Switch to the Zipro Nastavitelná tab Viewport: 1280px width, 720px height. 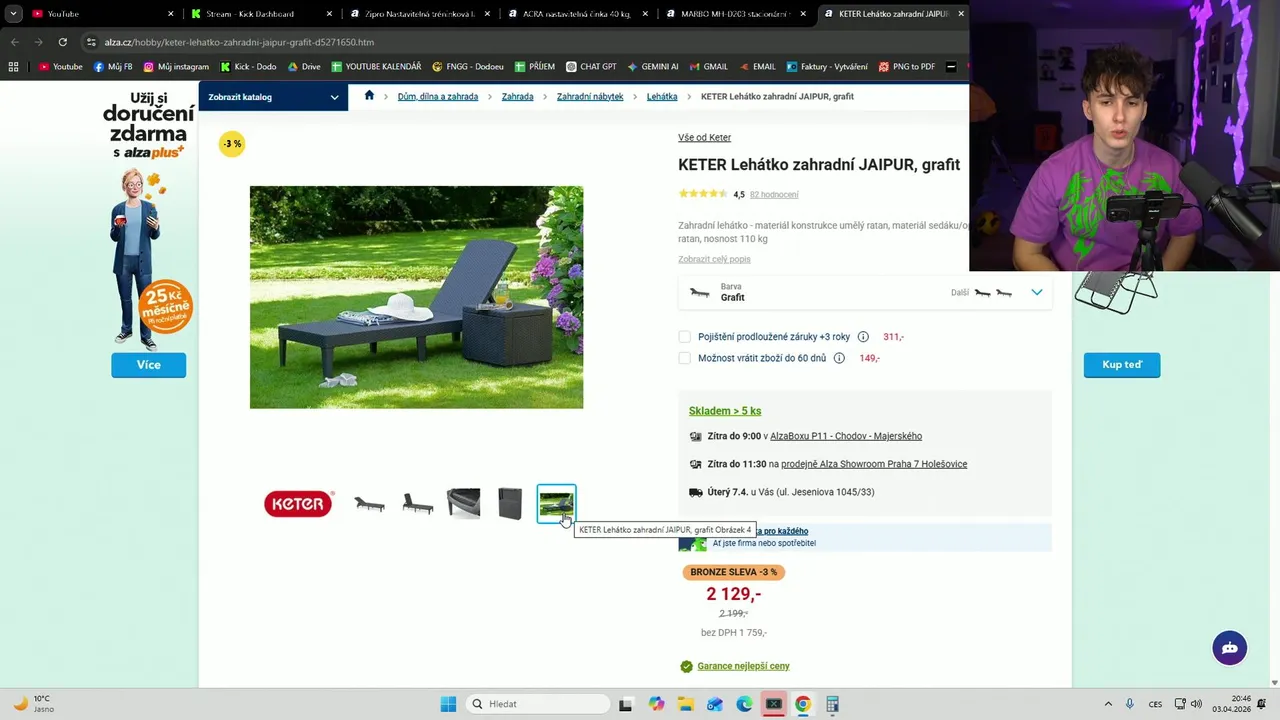coord(418,14)
